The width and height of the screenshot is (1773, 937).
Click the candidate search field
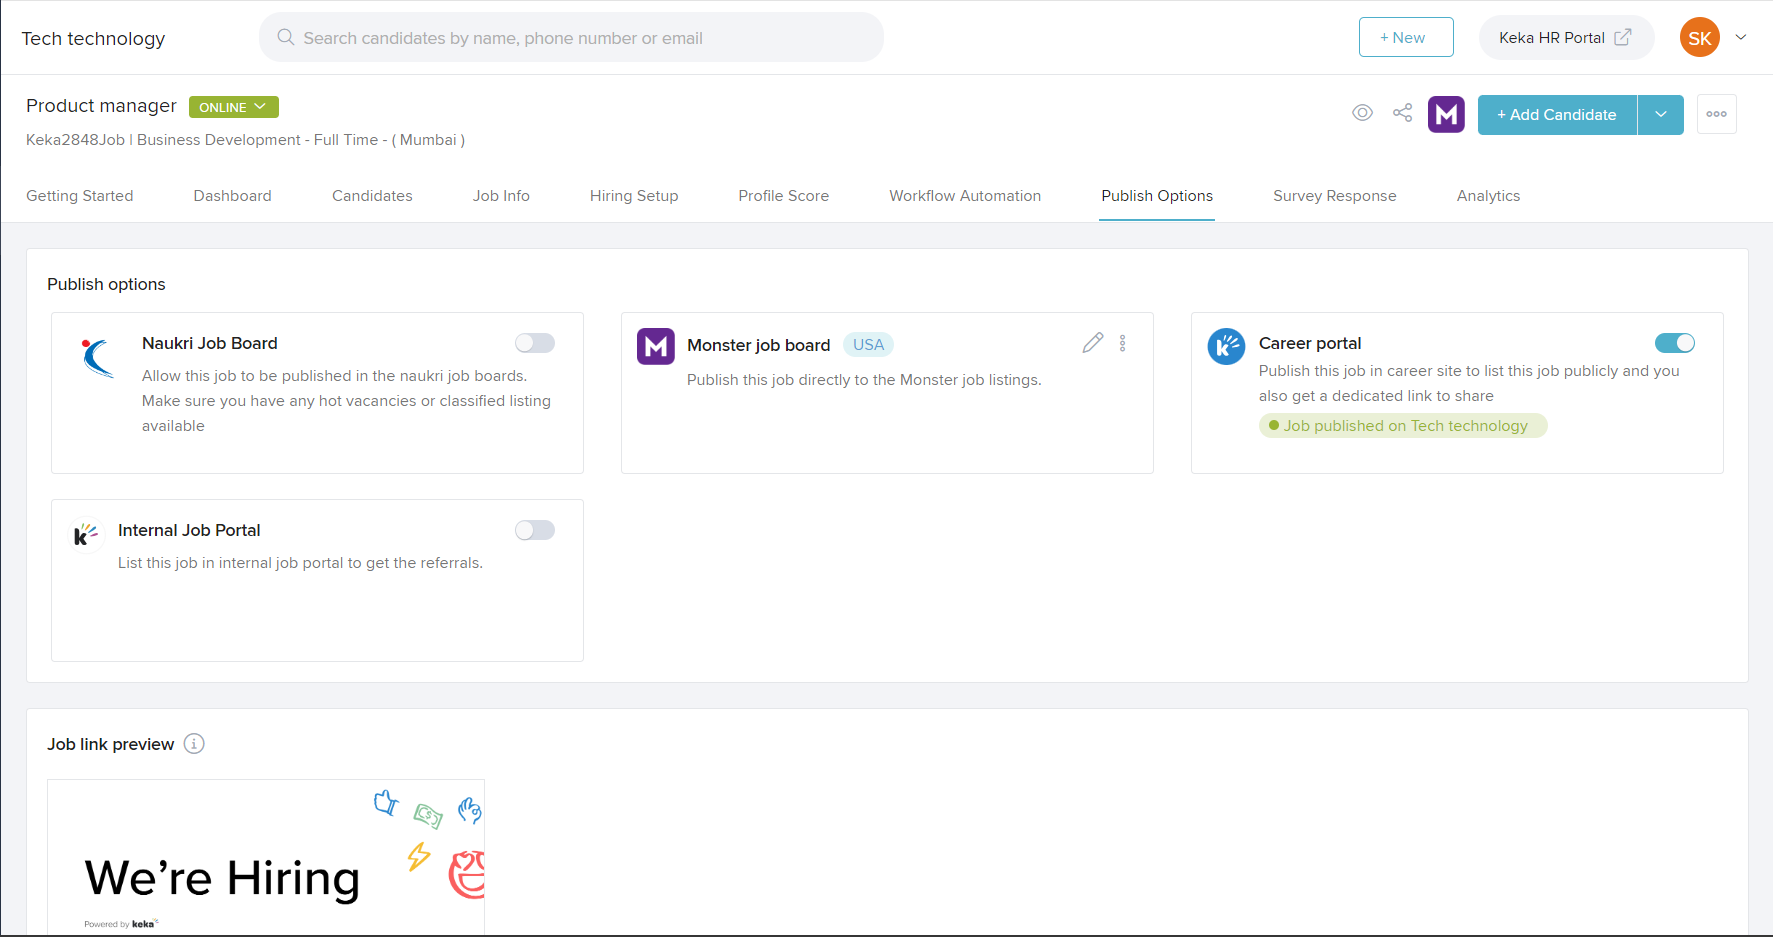pos(571,38)
